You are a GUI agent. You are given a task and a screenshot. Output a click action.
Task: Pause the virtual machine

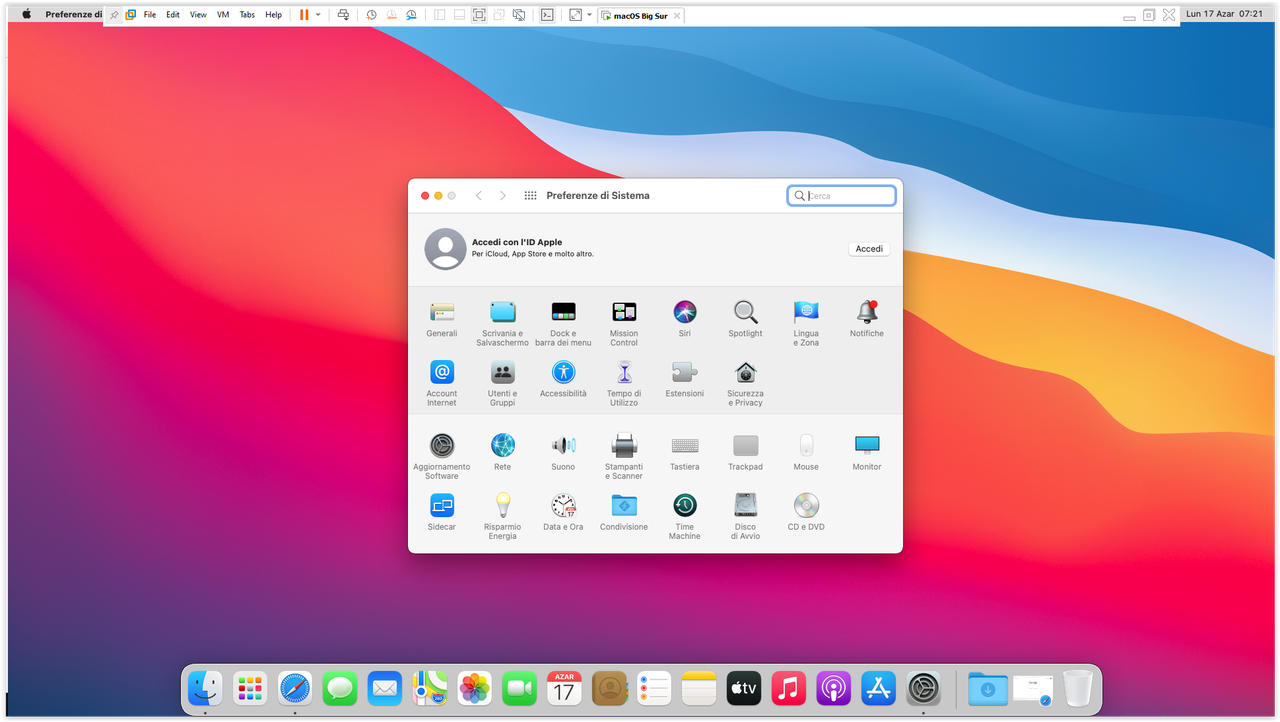pos(304,15)
